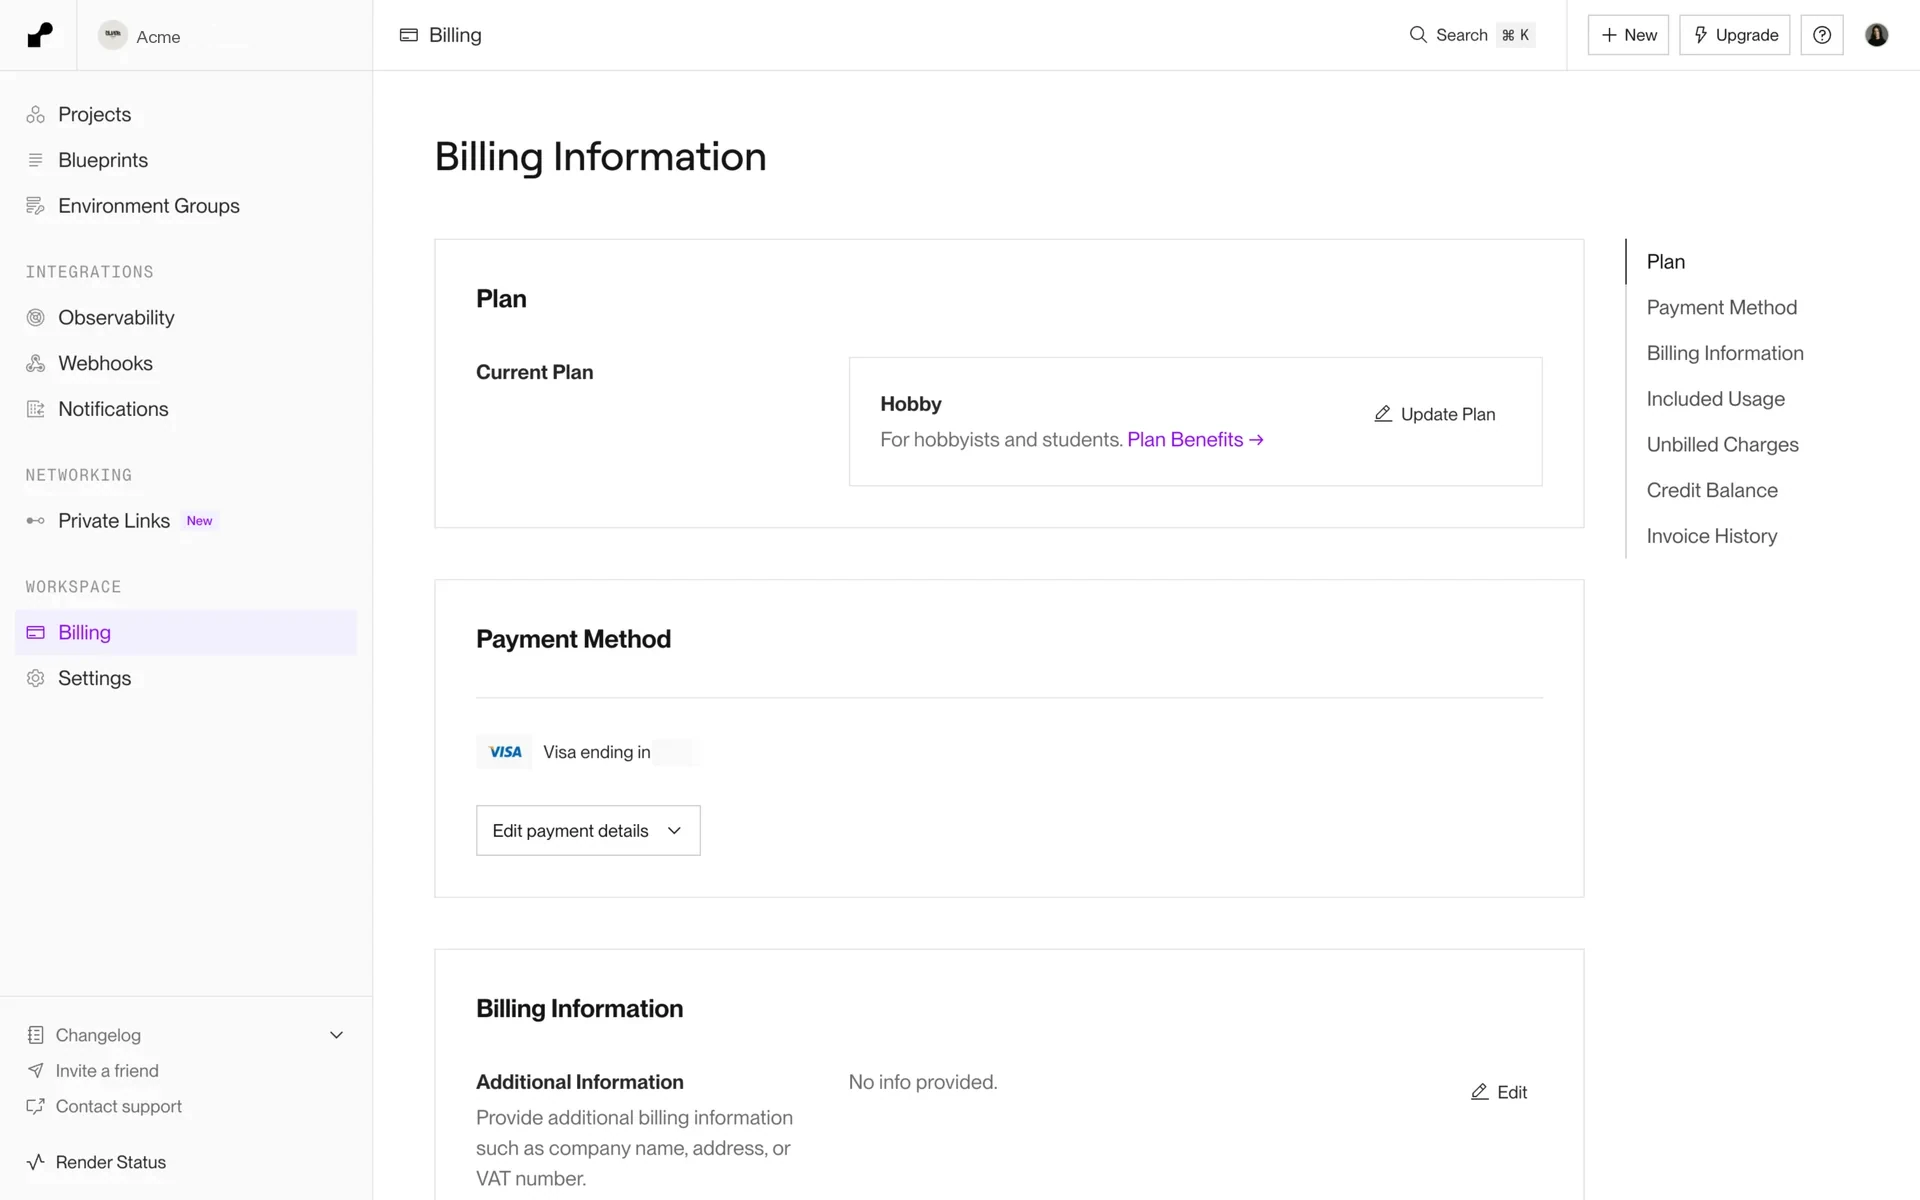
Task: Jump to Payment Method section
Action: tap(1722, 308)
